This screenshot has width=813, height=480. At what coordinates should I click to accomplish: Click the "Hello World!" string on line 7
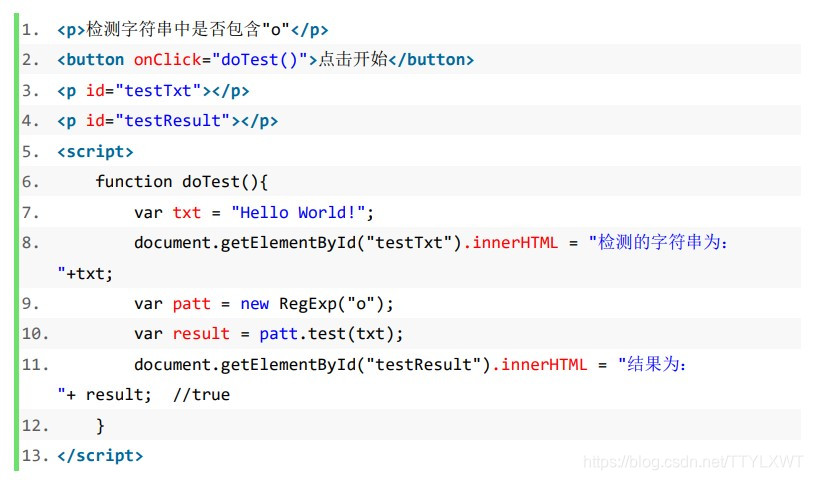(x=298, y=213)
